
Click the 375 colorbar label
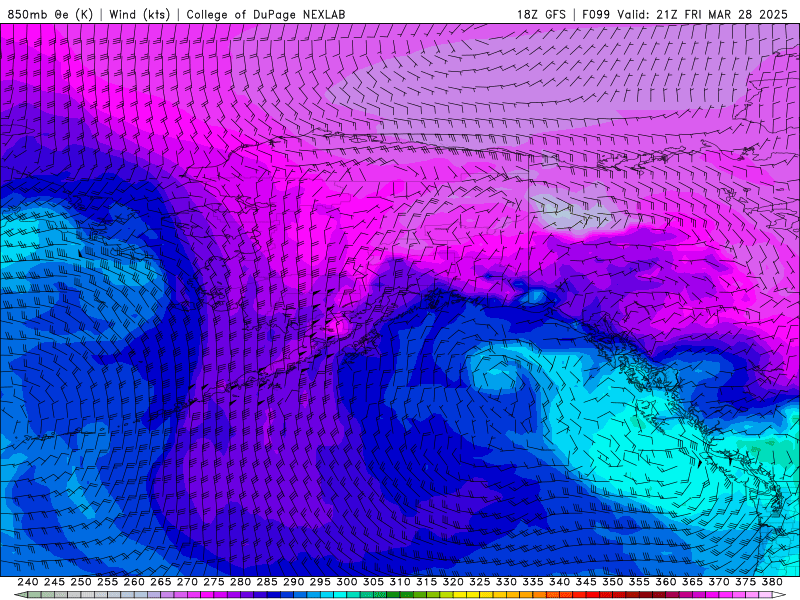(x=745, y=582)
